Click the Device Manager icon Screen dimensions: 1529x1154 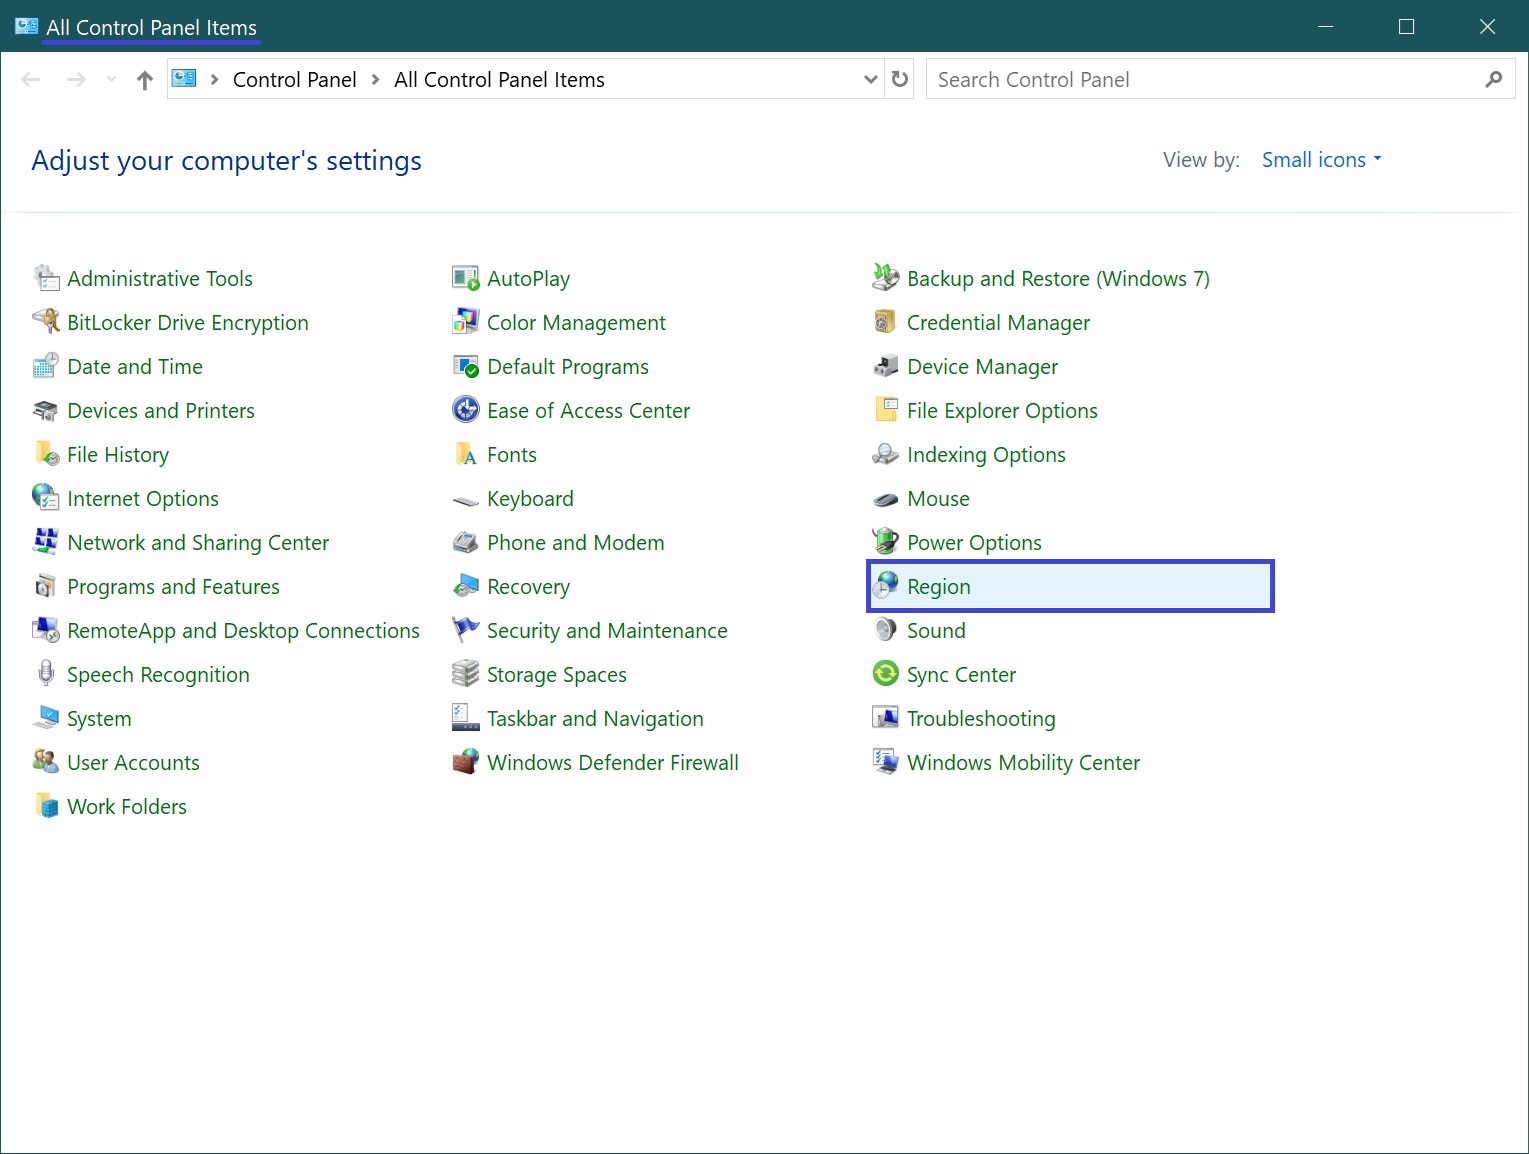[886, 366]
